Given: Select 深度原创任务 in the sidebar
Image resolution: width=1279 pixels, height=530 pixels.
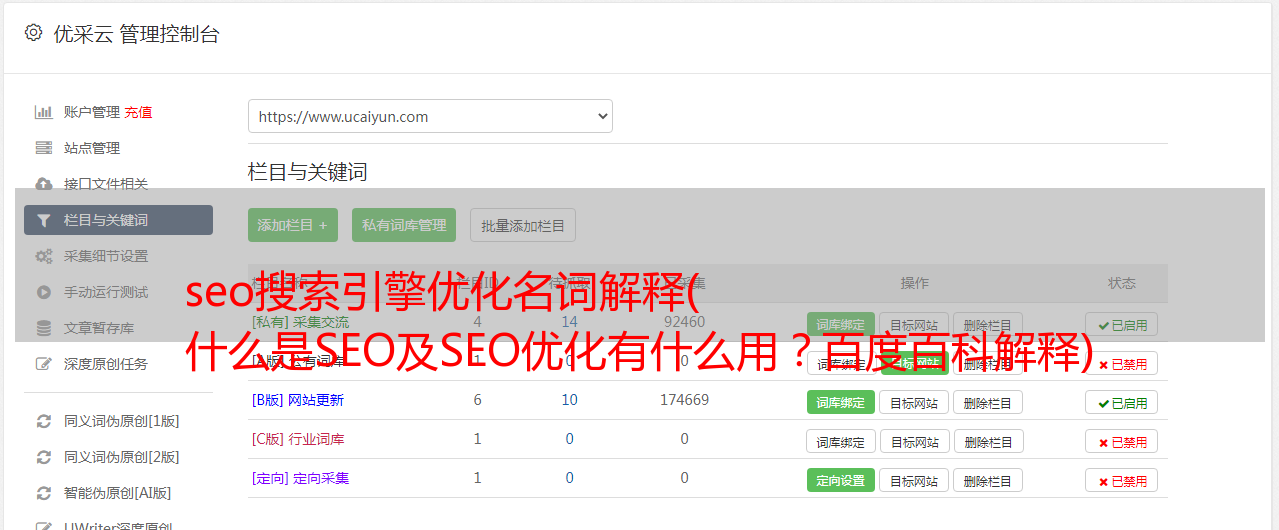Looking at the screenshot, I should tap(106, 364).
